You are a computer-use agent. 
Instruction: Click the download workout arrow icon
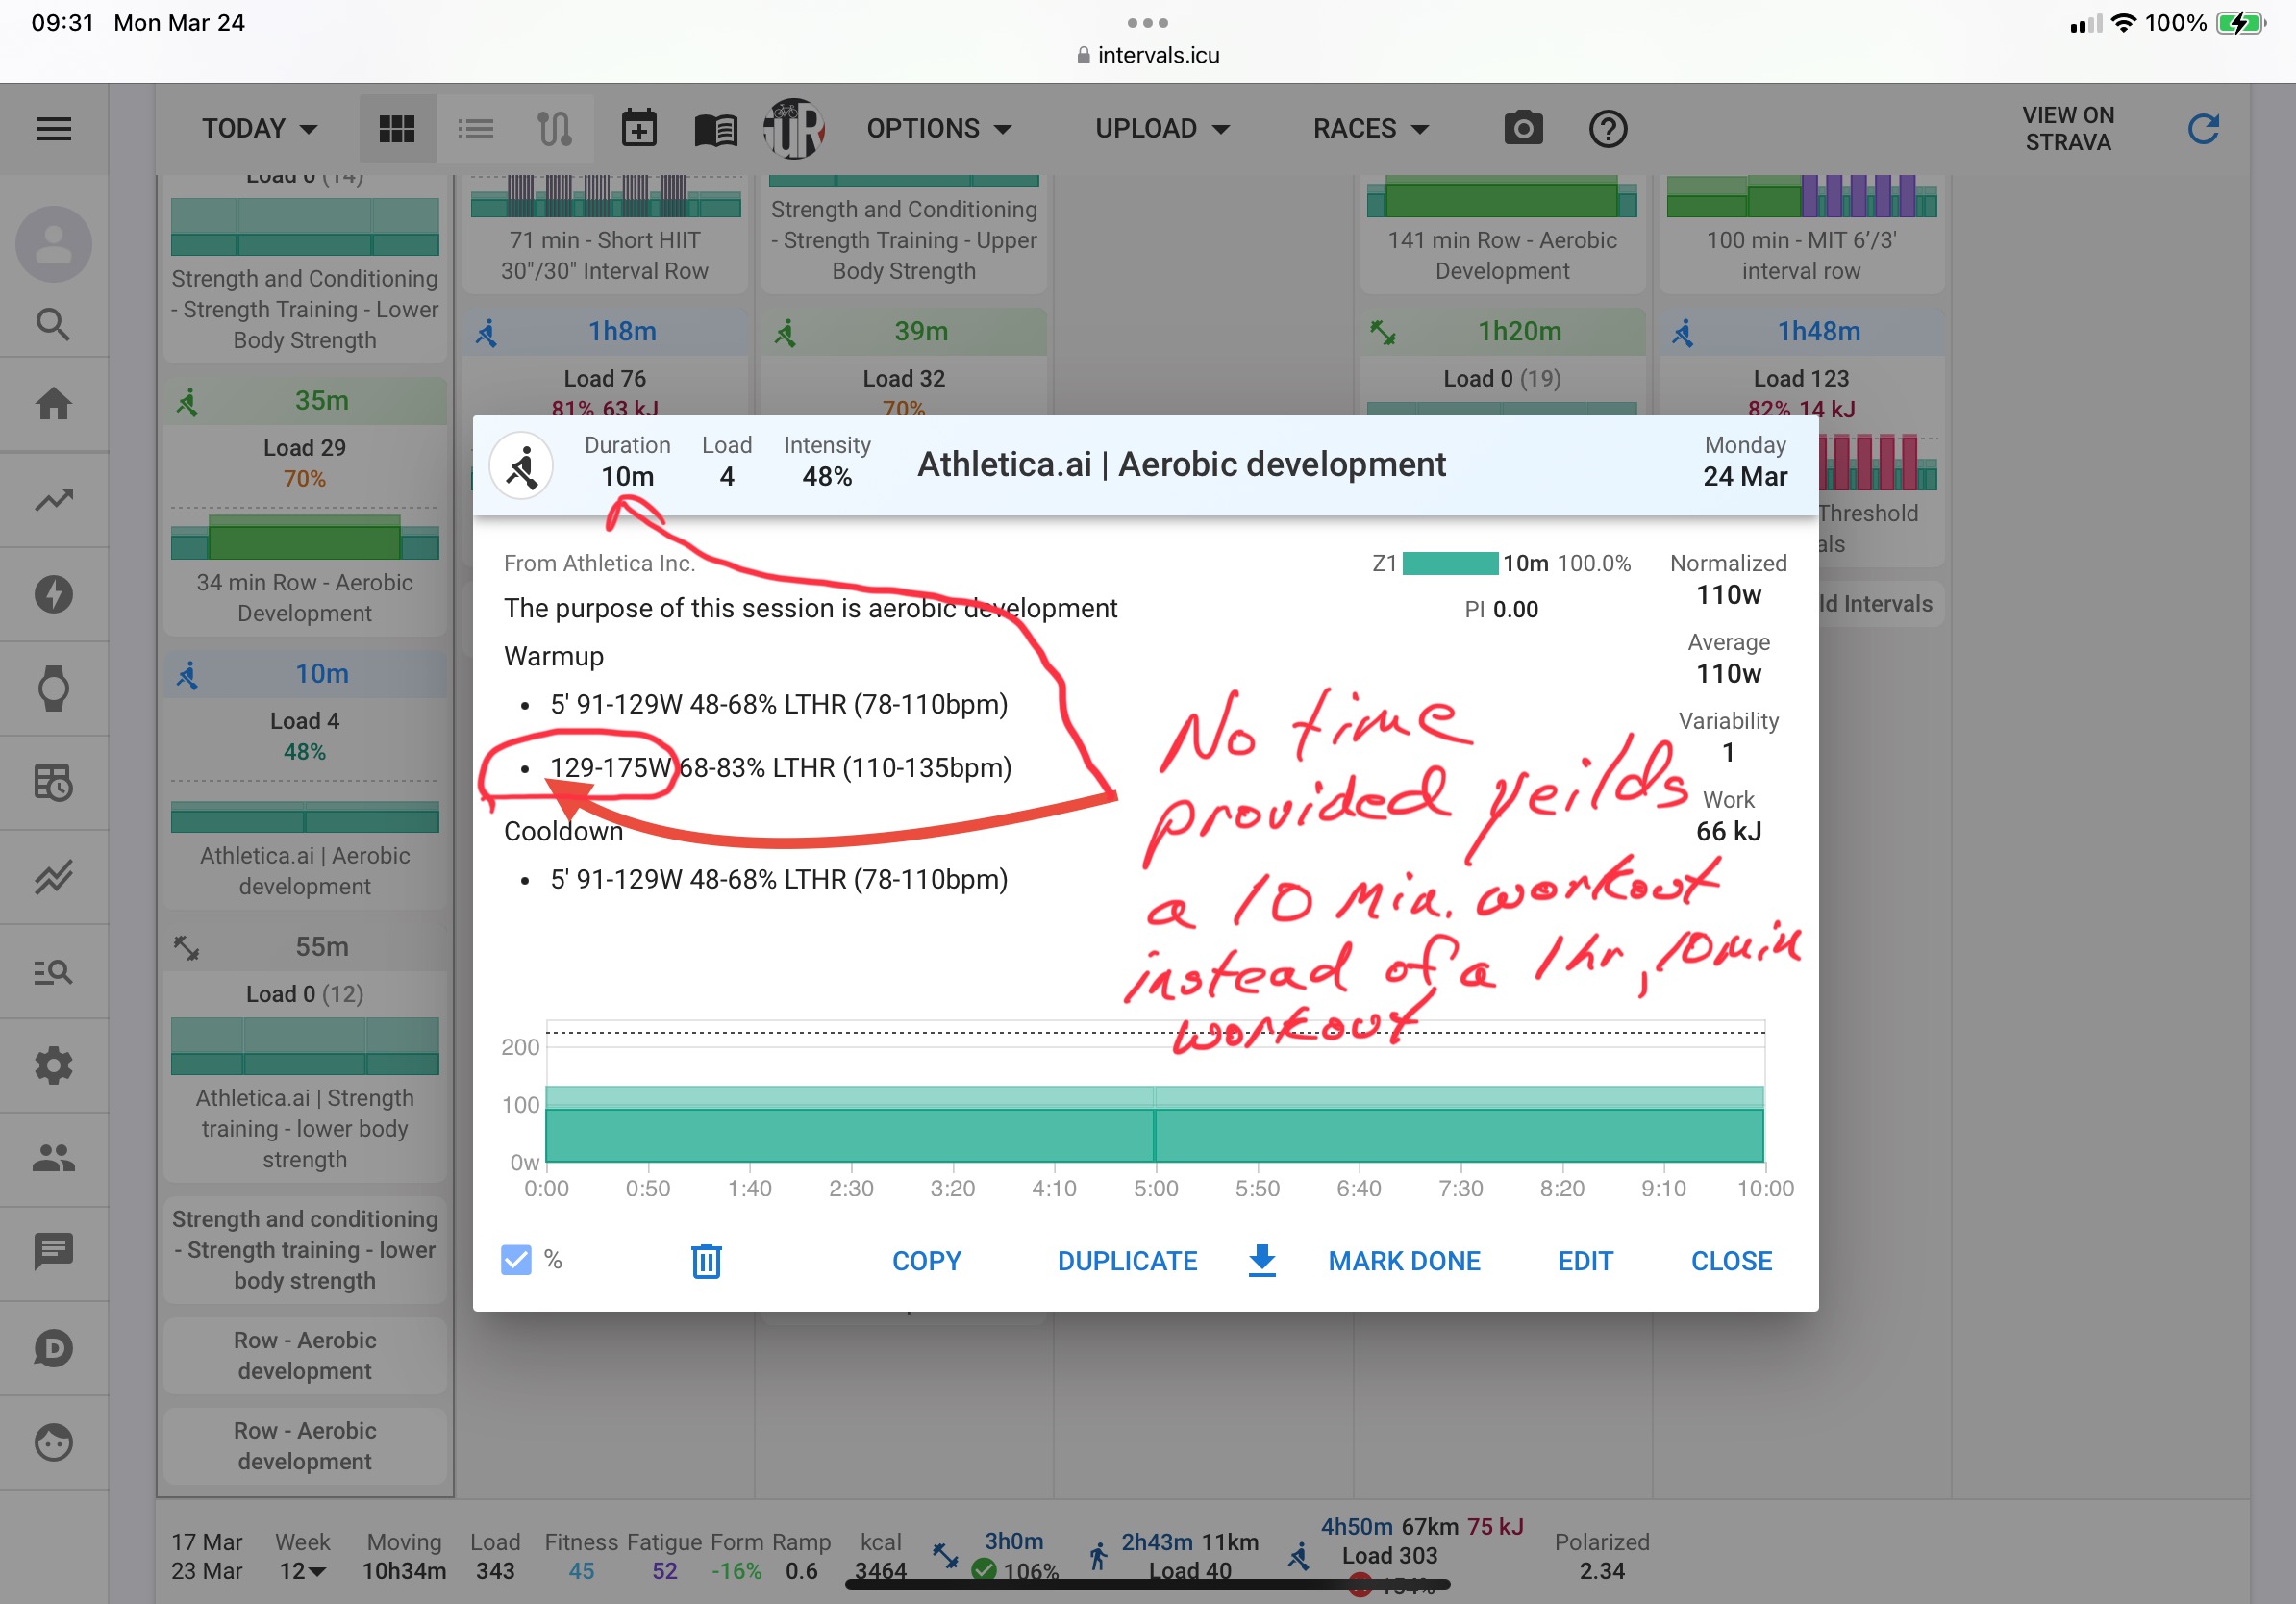tap(1262, 1261)
